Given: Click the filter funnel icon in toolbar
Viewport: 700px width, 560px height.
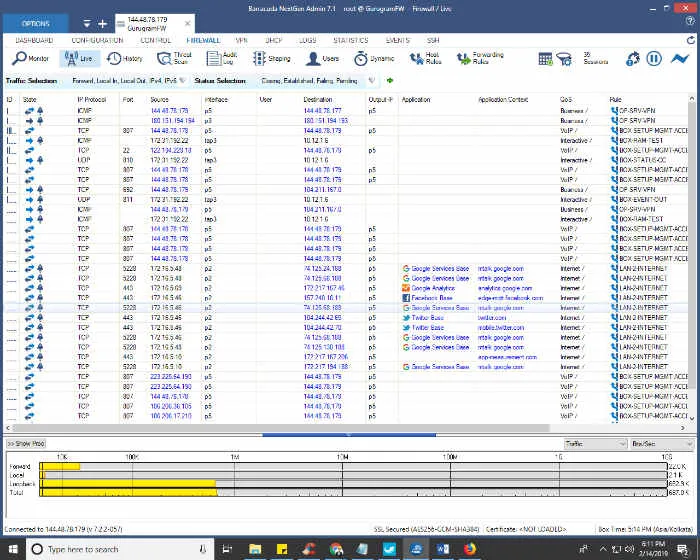Looking at the screenshot, I should (x=564, y=59).
